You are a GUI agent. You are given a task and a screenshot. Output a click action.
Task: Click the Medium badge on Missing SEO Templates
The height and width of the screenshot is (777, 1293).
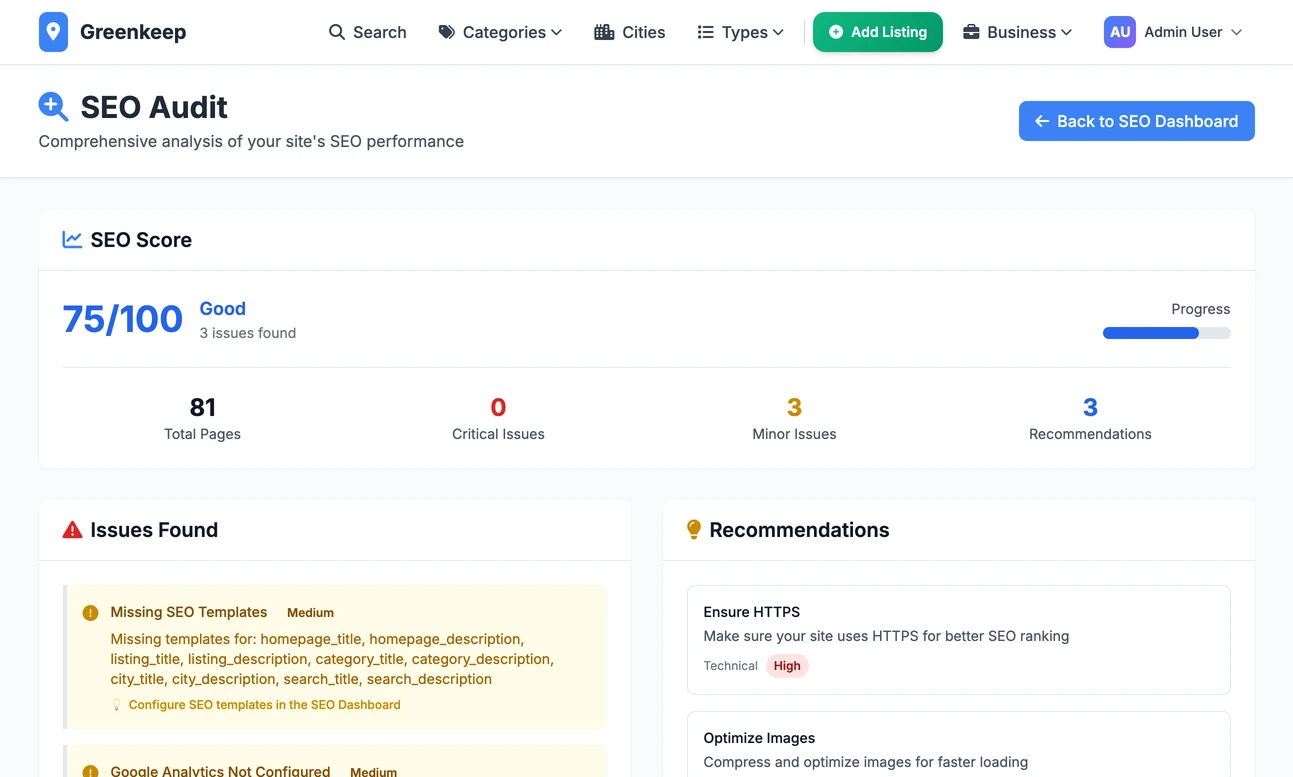point(310,613)
